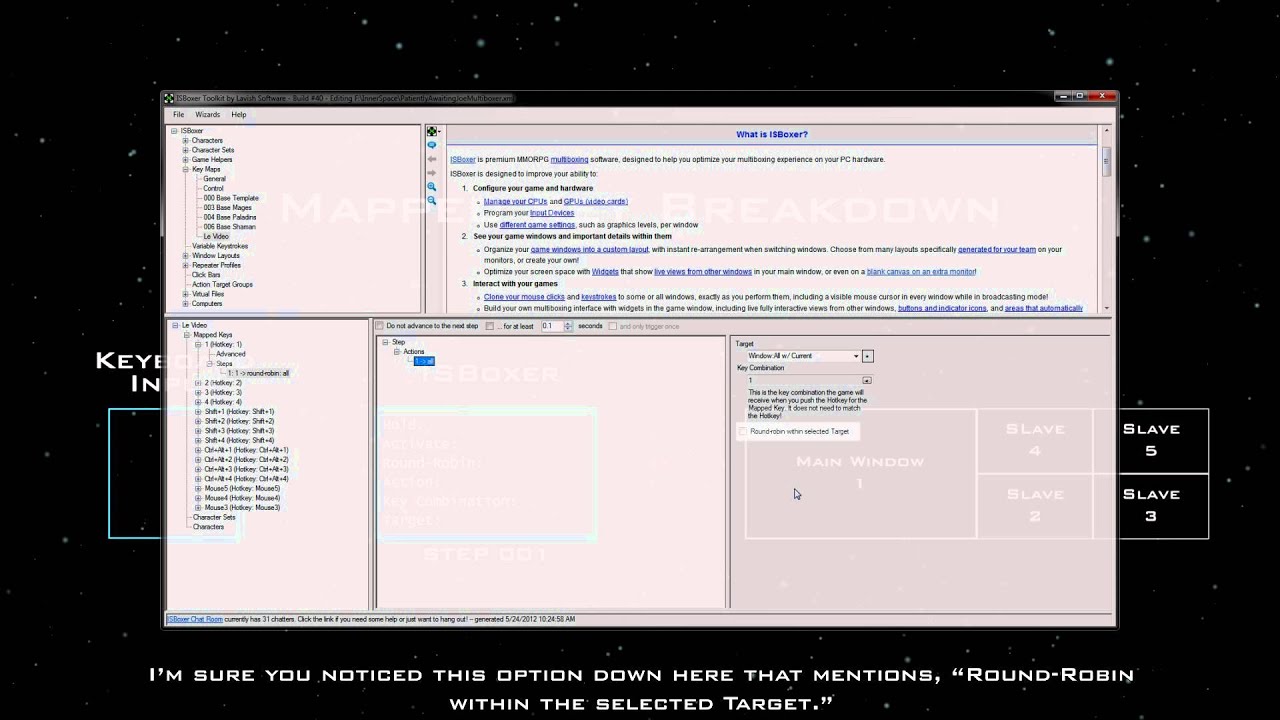Select '004 Base Paladins' key map
Viewport: 1280px width, 720px height.
pyautogui.click(x=230, y=217)
